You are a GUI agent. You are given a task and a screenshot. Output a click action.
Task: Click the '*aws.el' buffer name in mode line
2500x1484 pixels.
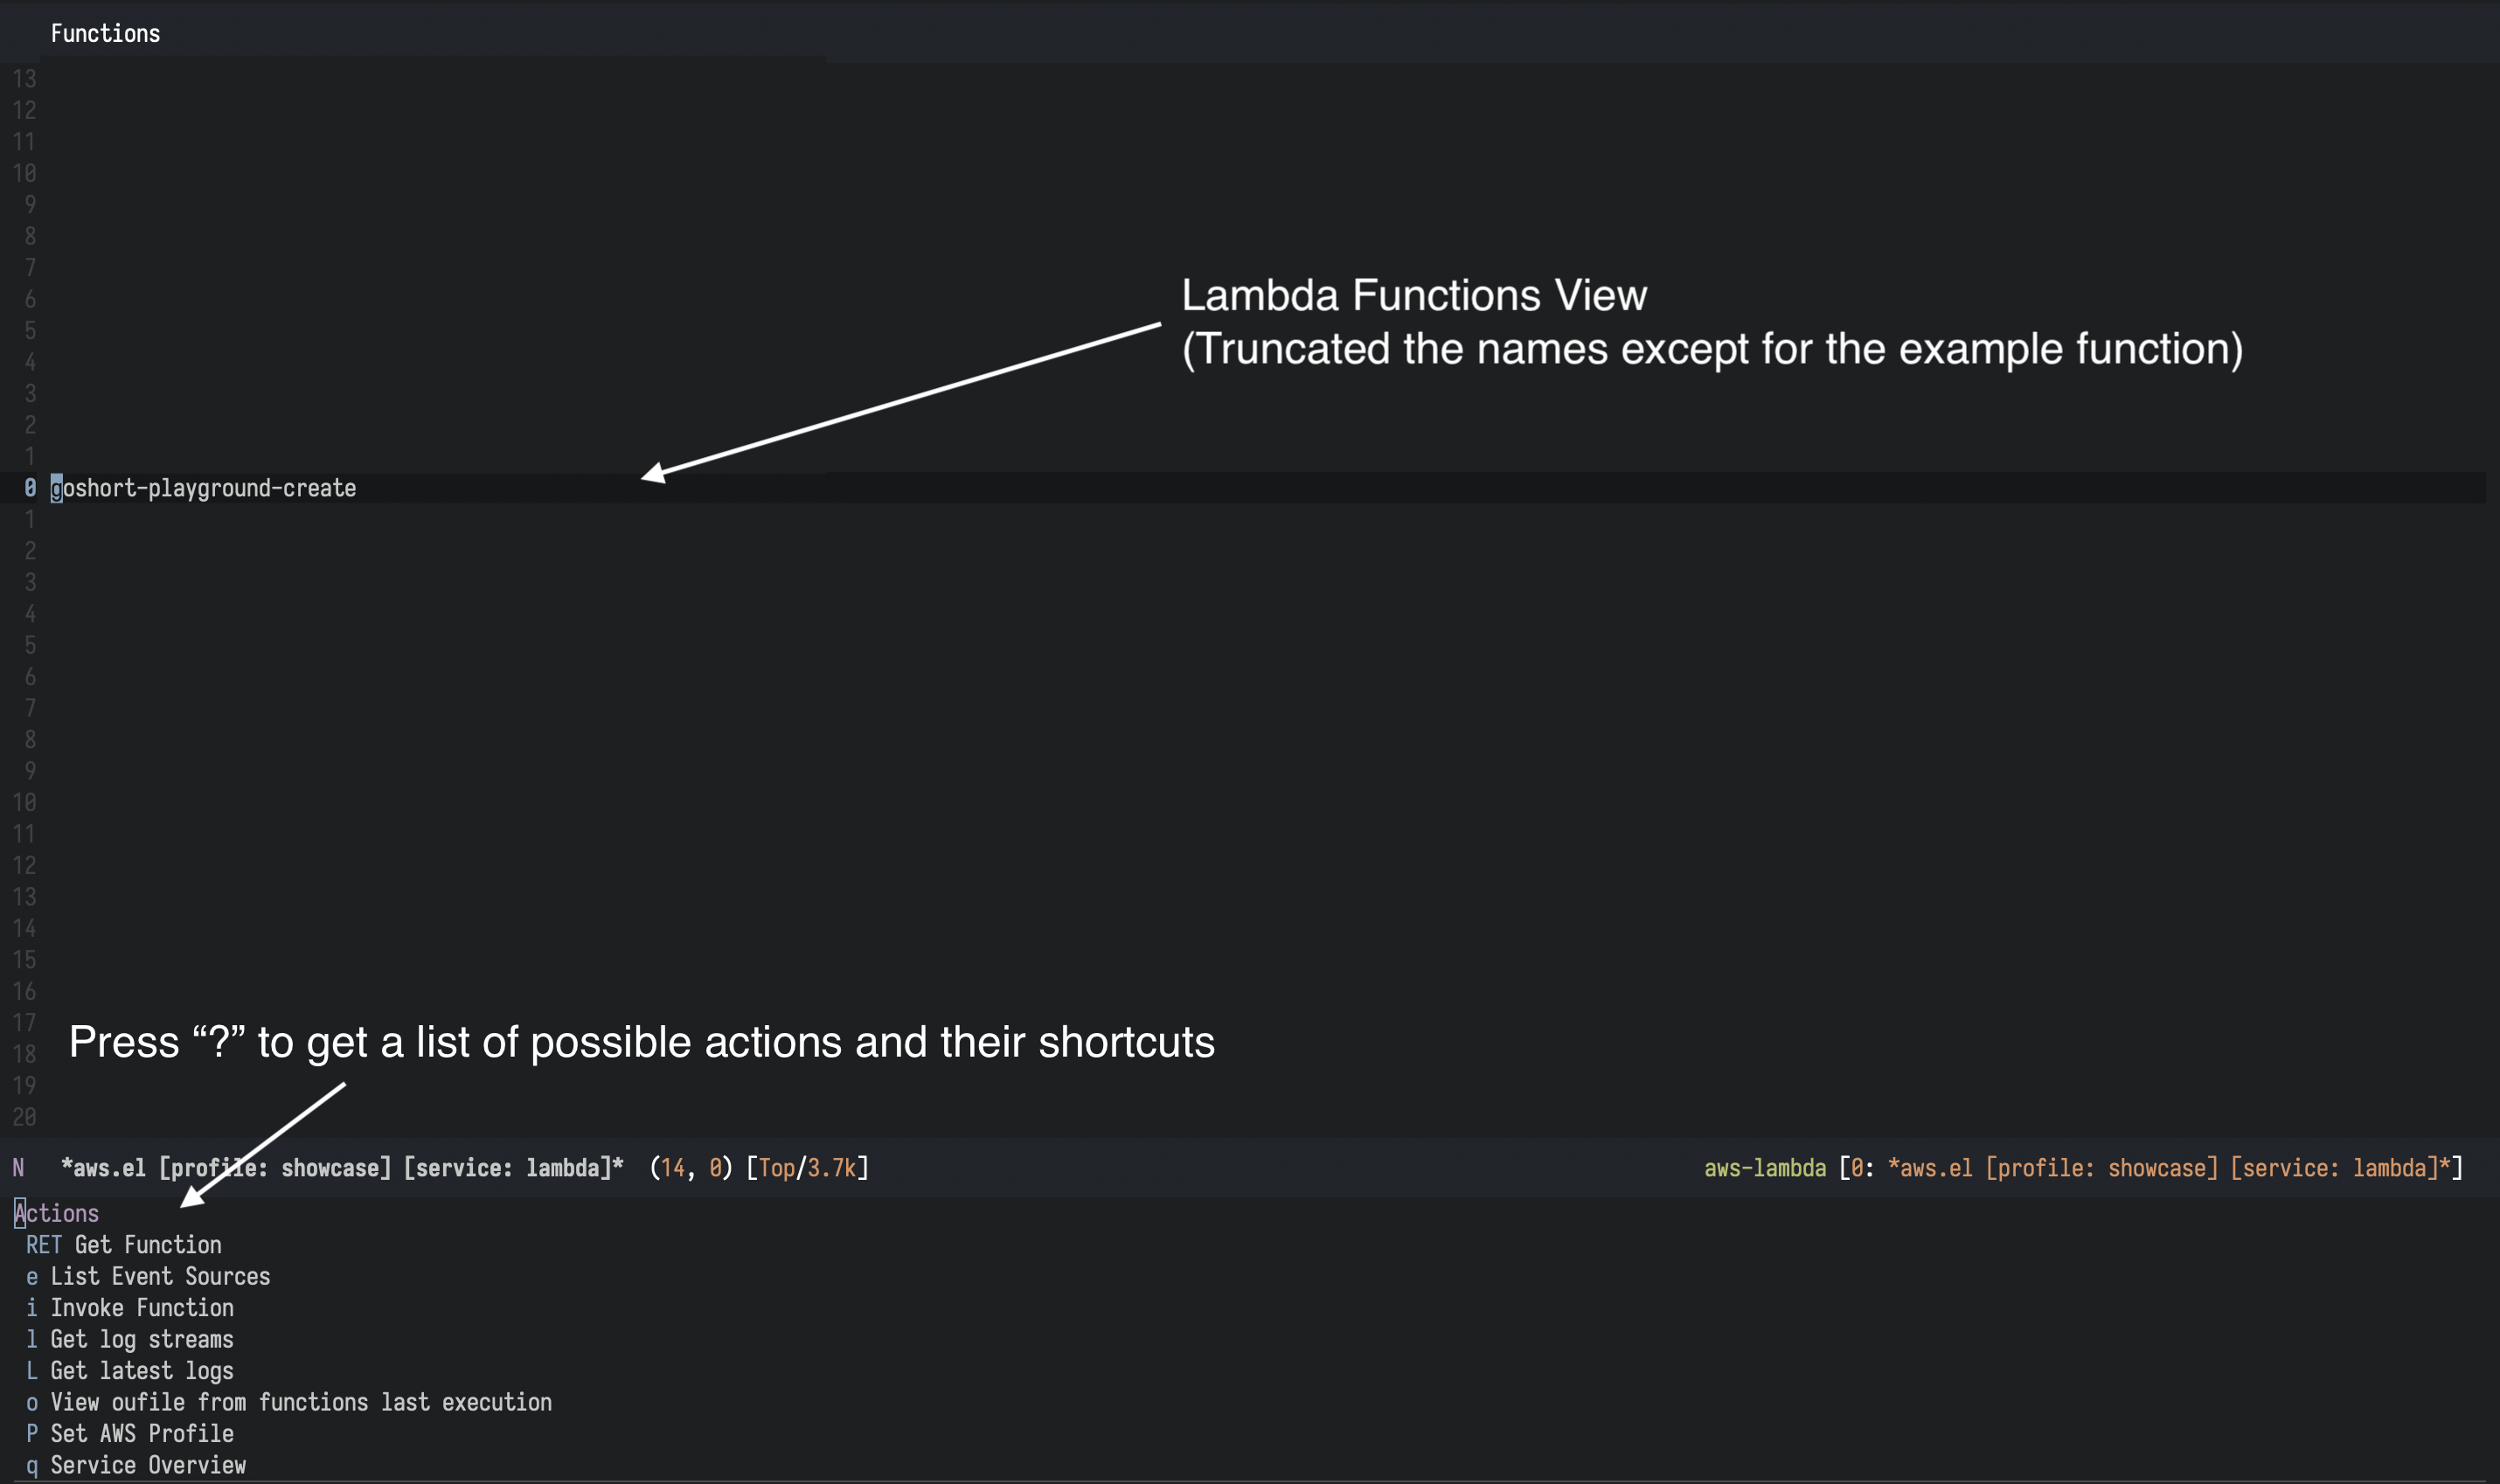click(101, 1168)
